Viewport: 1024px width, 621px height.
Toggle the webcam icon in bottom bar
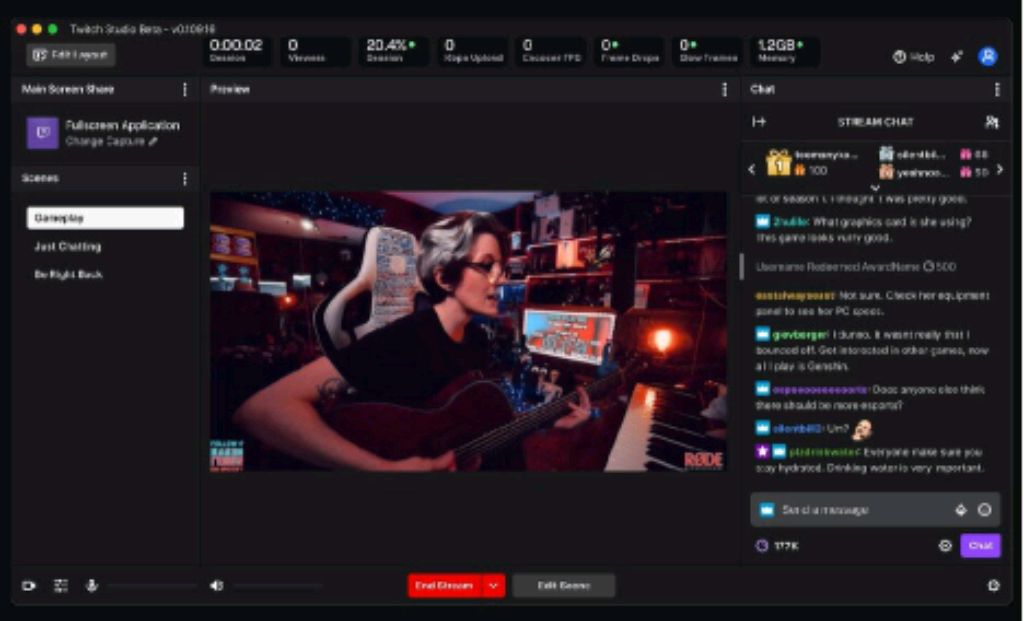29,586
